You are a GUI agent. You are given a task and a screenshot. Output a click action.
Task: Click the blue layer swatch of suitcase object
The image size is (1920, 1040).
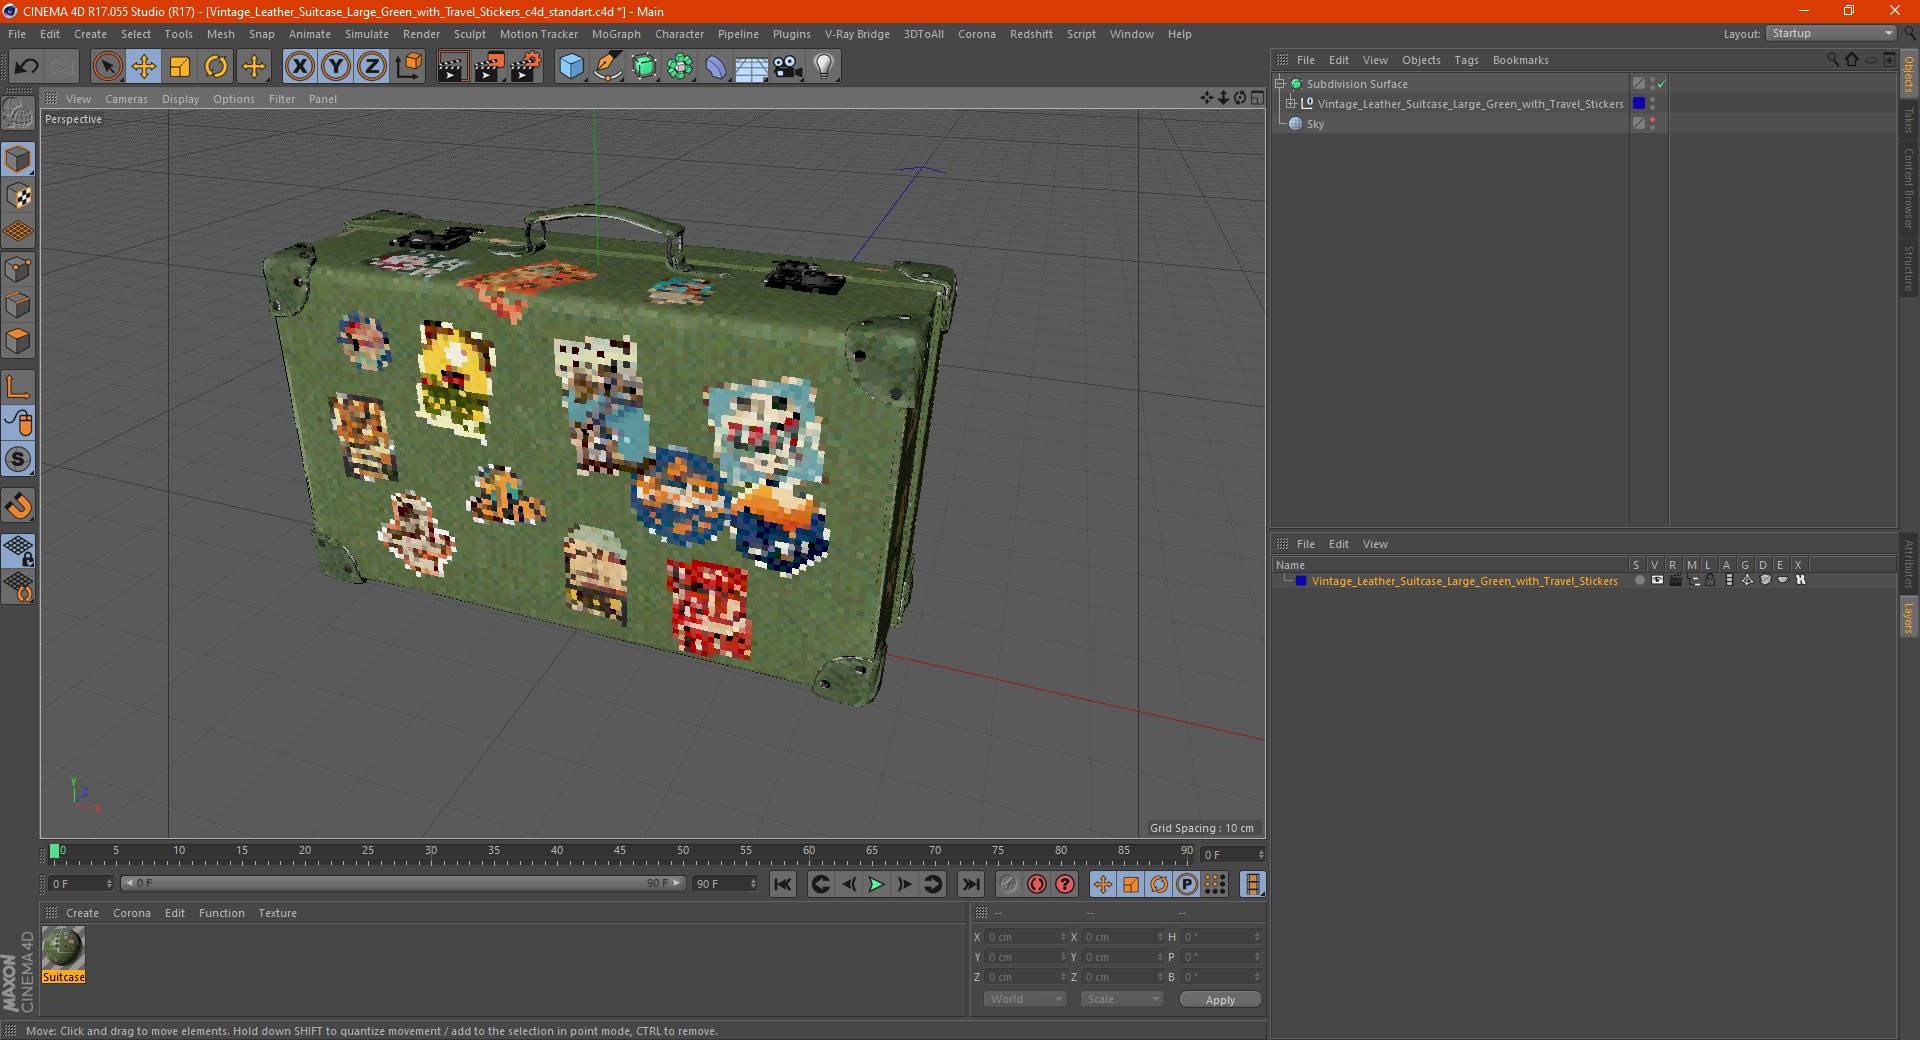pyautogui.click(x=1639, y=103)
